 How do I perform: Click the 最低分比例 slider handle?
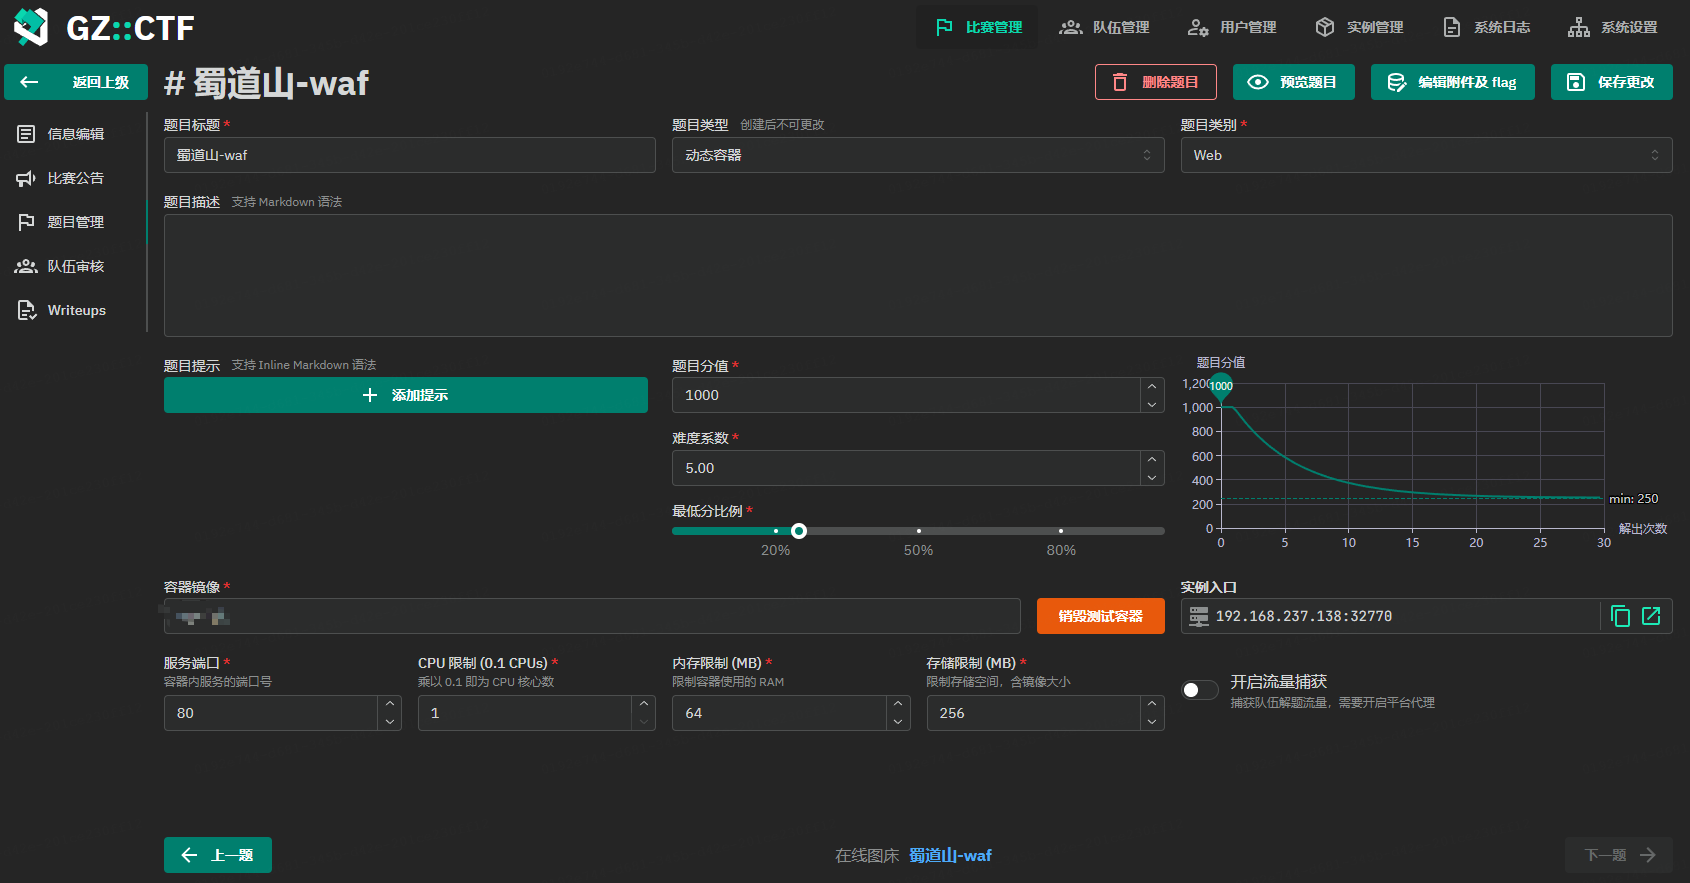pyautogui.click(x=799, y=531)
